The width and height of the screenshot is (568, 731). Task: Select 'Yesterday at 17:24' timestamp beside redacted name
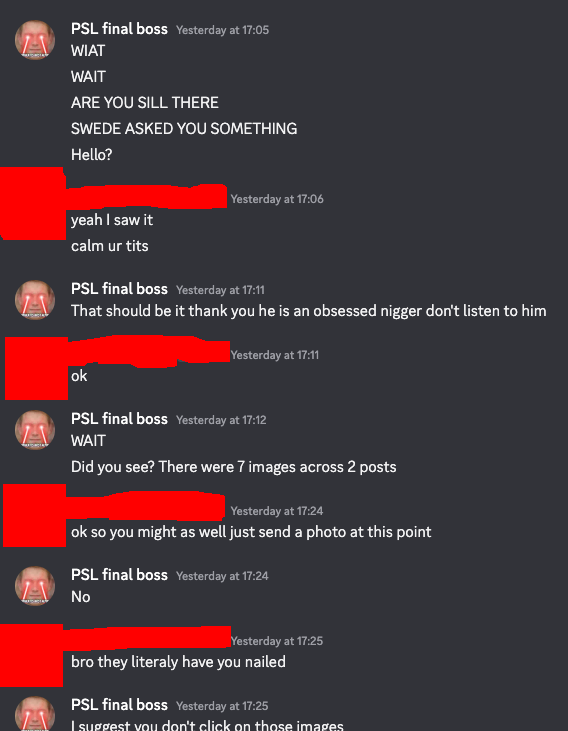coord(277,511)
